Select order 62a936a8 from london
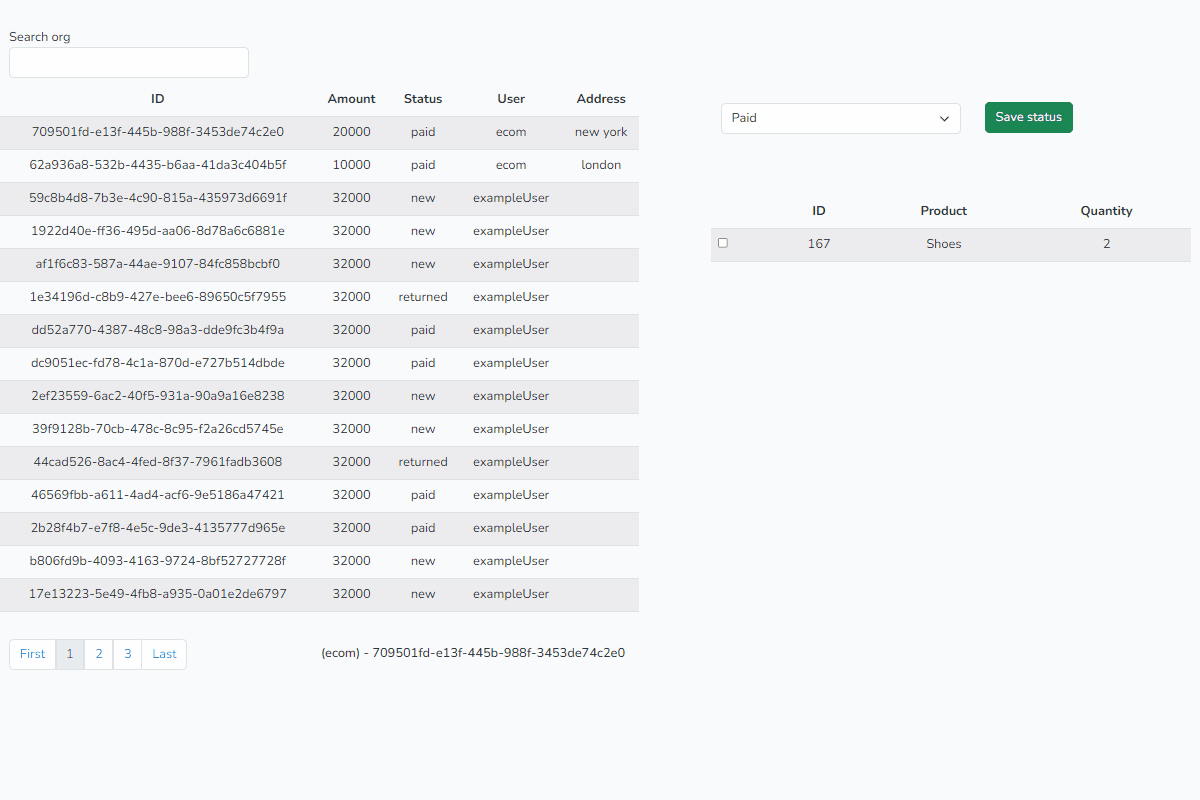Image resolution: width=1200 pixels, height=800 pixels. 158,165
